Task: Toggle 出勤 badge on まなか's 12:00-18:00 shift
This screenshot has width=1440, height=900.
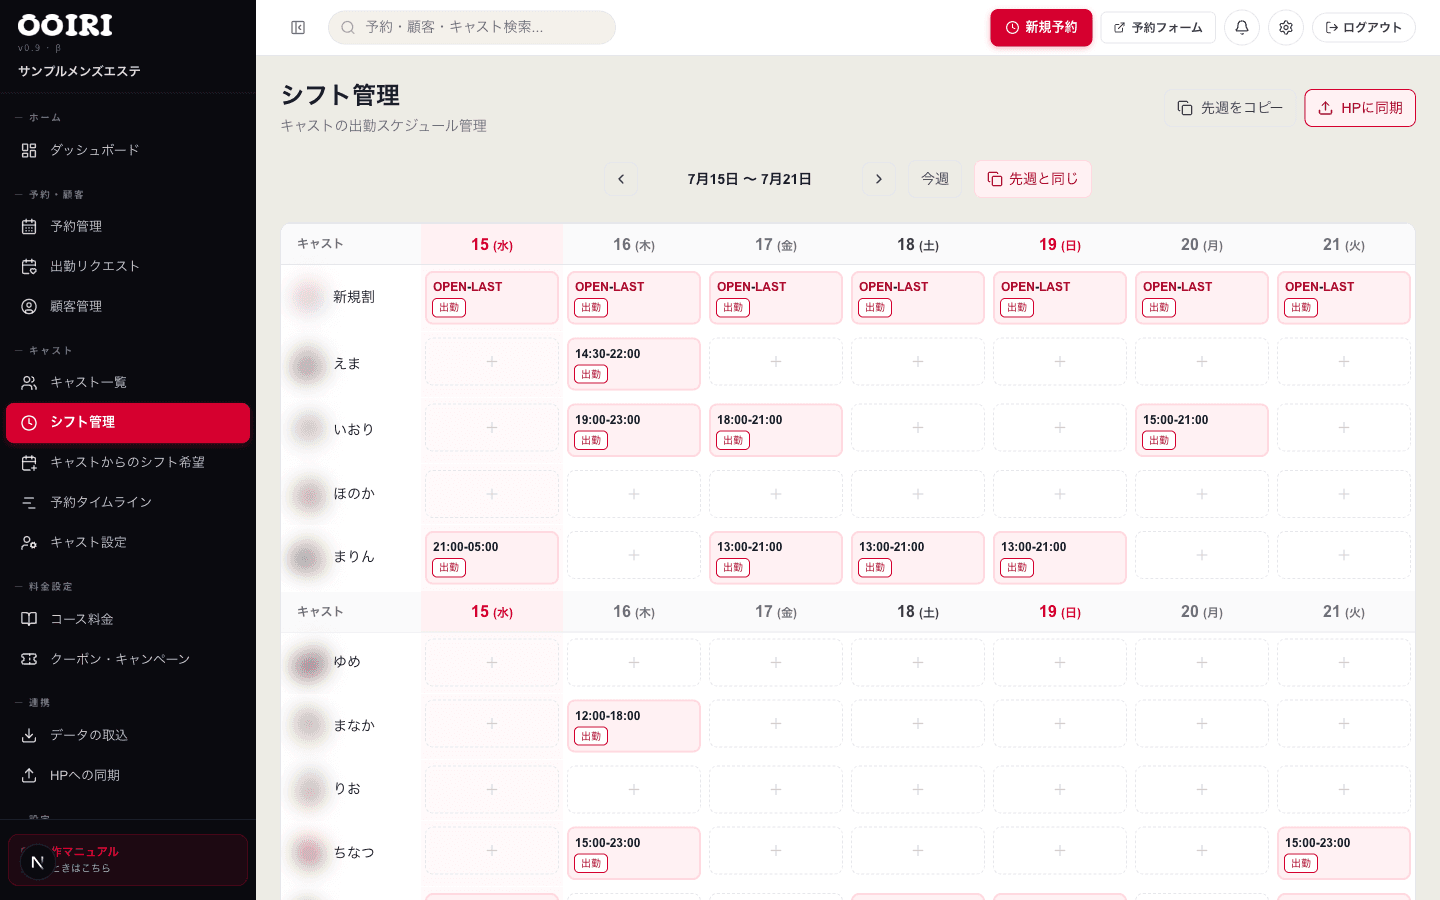Action: pos(591,736)
